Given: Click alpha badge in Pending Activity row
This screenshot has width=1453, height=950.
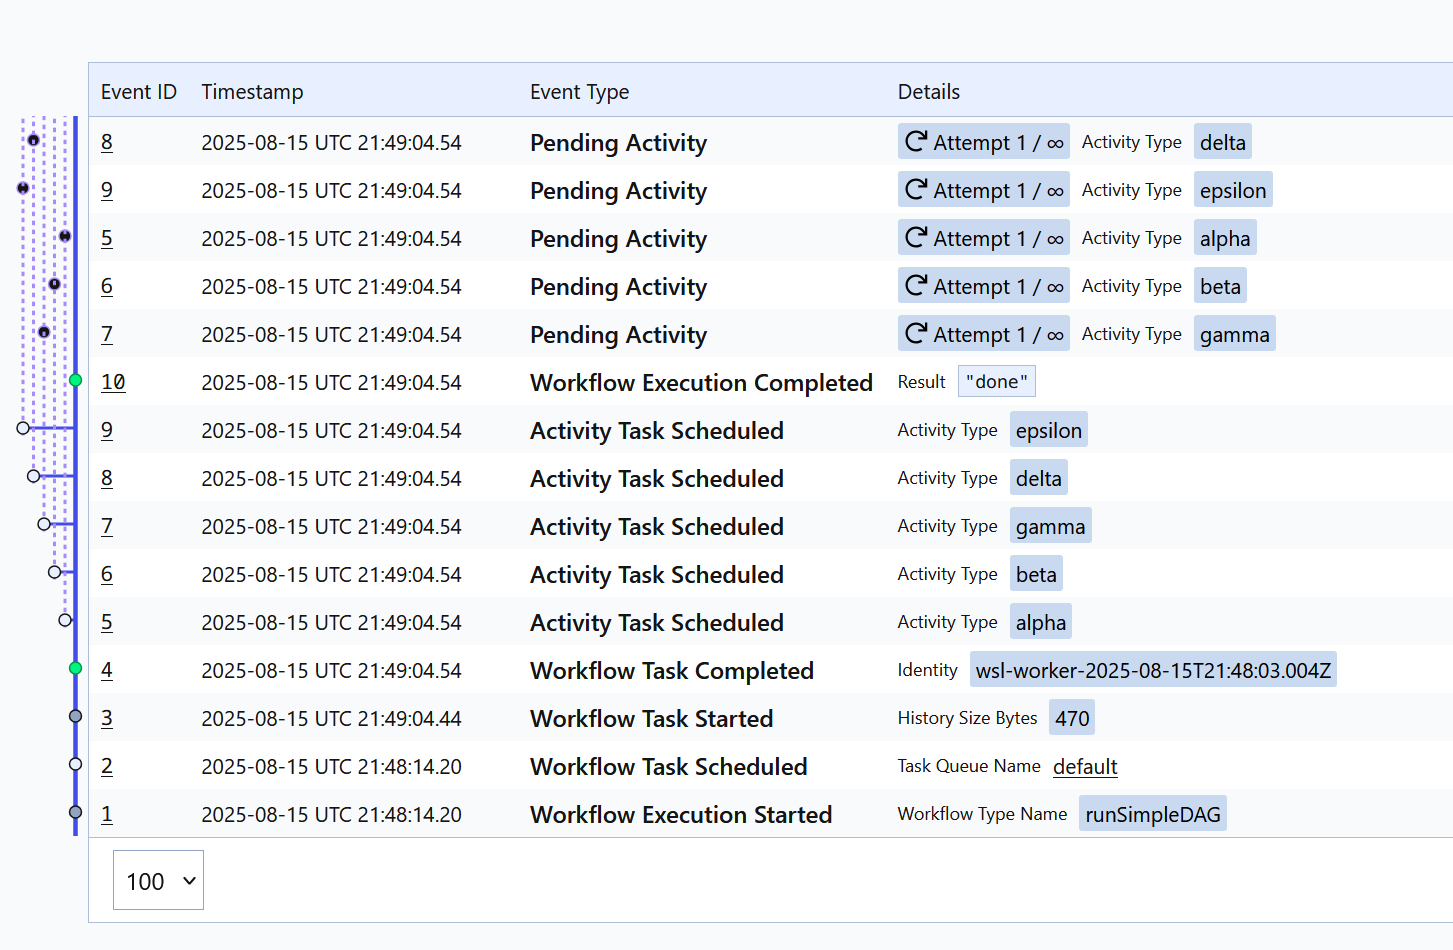Looking at the screenshot, I should tap(1225, 238).
